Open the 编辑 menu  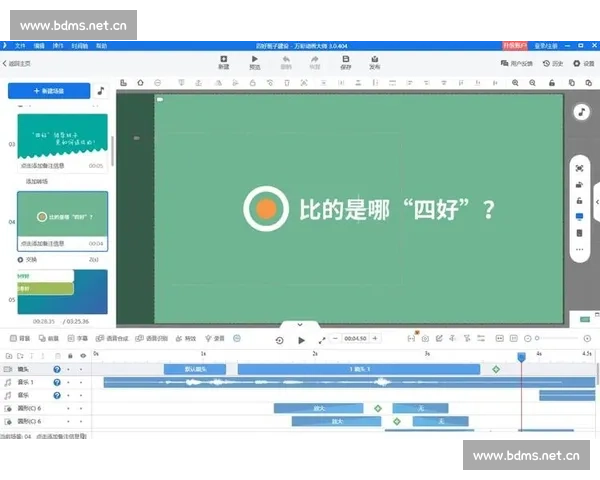coord(39,46)
